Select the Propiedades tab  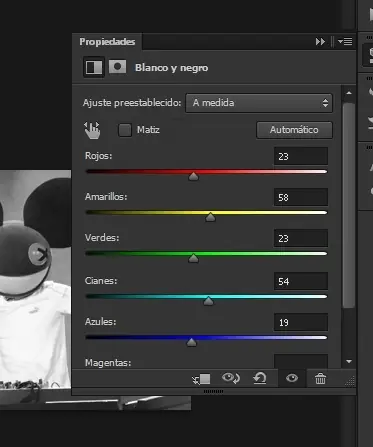point(107,42)
